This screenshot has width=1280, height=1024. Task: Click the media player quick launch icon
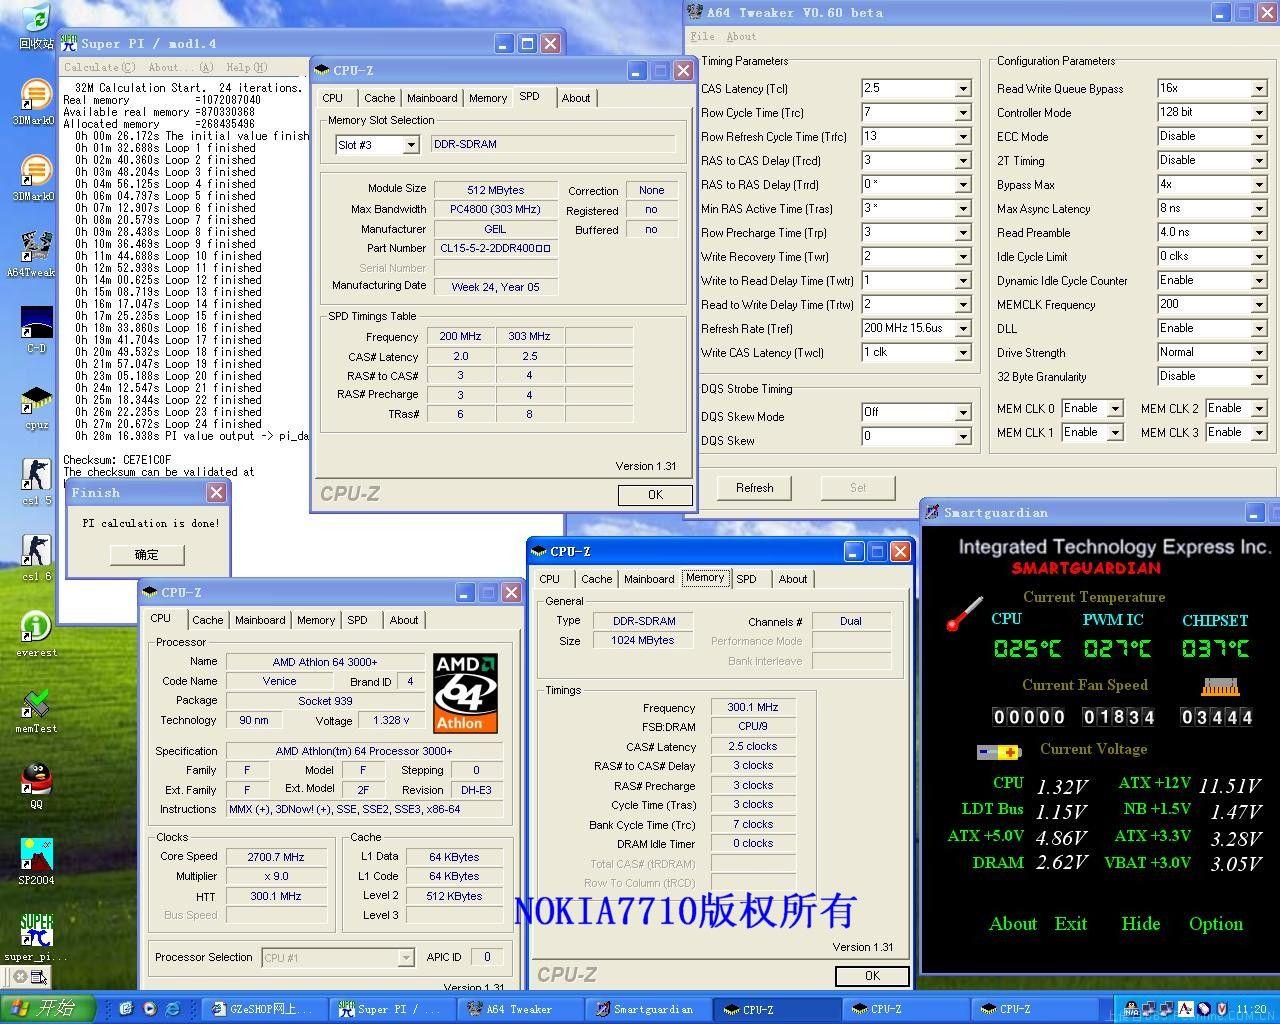150,1009
